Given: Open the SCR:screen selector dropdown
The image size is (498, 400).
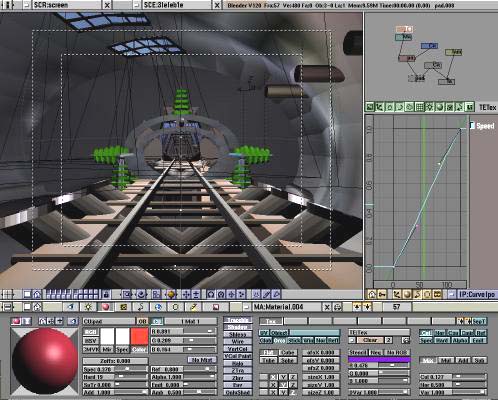Looking at the screenshot, I should 26,5.
